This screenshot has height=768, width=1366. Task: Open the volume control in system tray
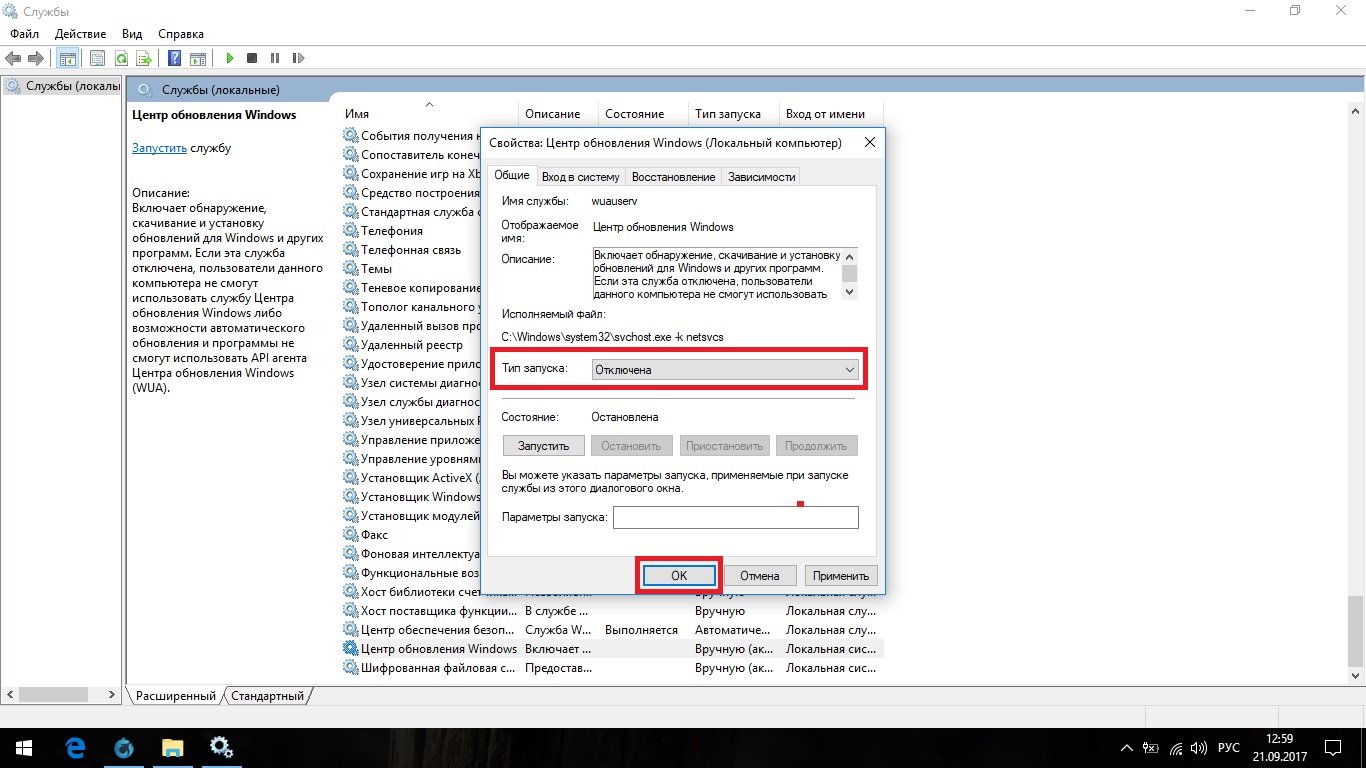(1199, 748)
